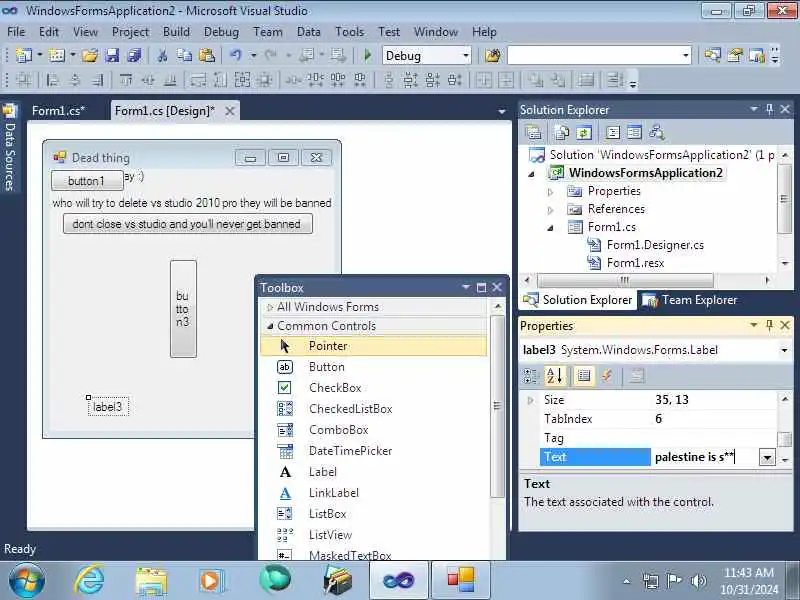
Task: Open Windows Media Player from the taskbar
Action: pyautogui.click(x=212, y=581)
